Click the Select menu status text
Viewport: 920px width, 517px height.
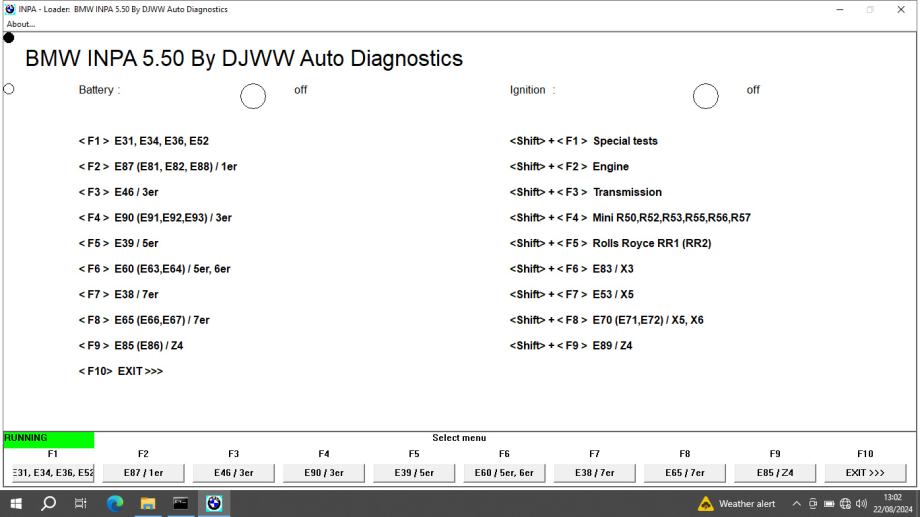pyautogui.click(x=459, y=438)
